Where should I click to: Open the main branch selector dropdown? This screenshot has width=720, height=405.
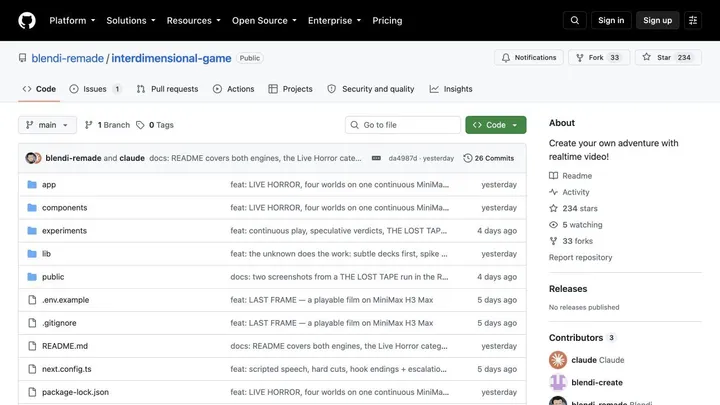[x=47, y=125]
